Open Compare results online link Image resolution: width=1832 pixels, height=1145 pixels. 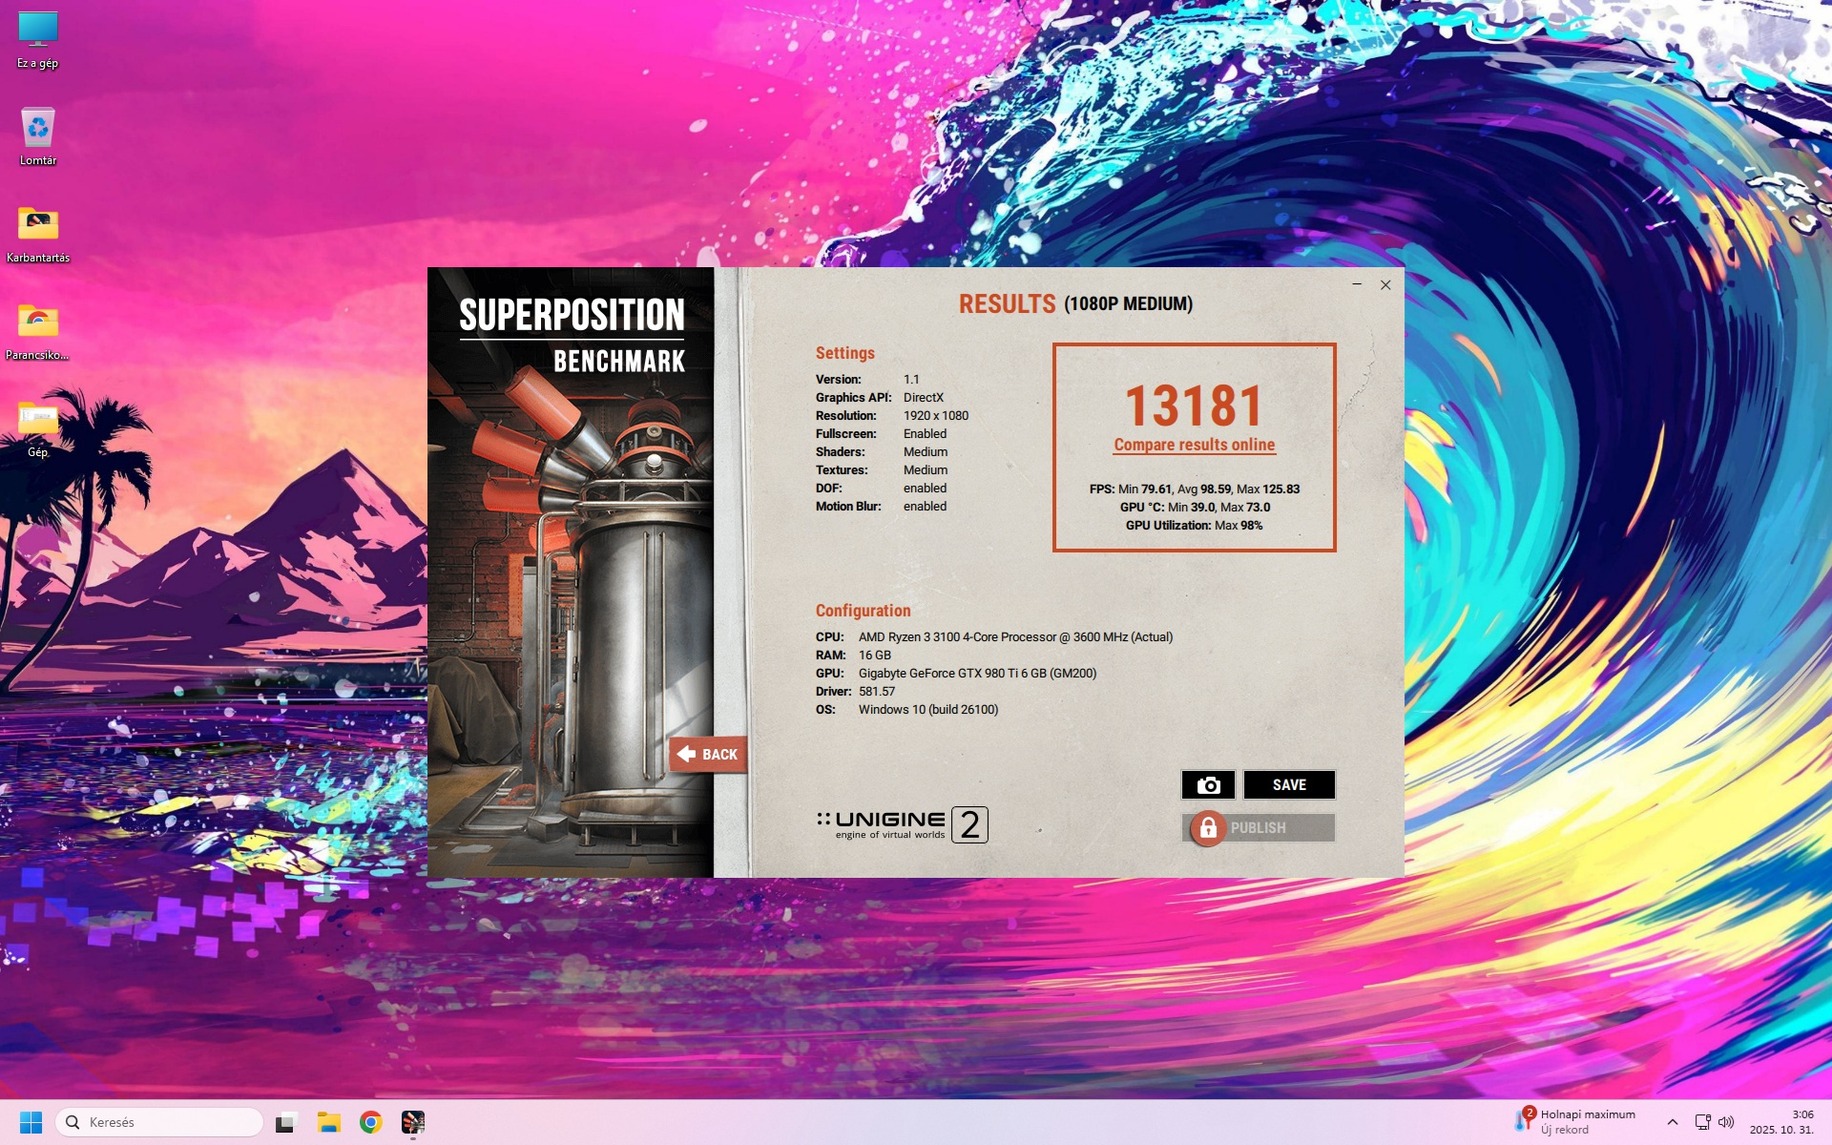(x=1194, y=445)
